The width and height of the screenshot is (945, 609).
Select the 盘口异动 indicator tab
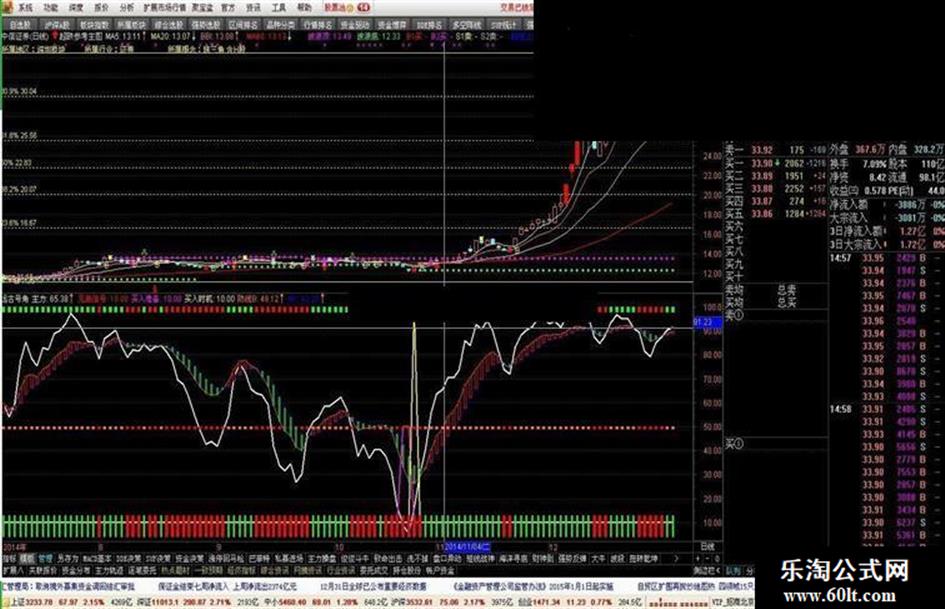(447, 559)
